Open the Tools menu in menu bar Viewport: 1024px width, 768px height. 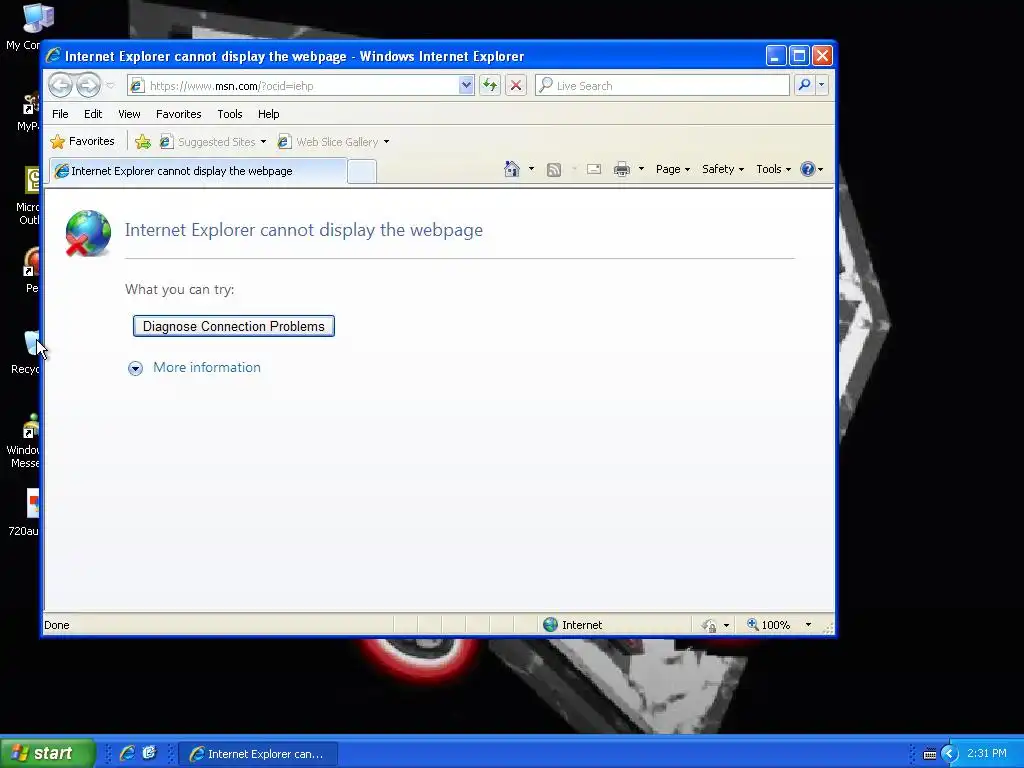tap(230, 114)
